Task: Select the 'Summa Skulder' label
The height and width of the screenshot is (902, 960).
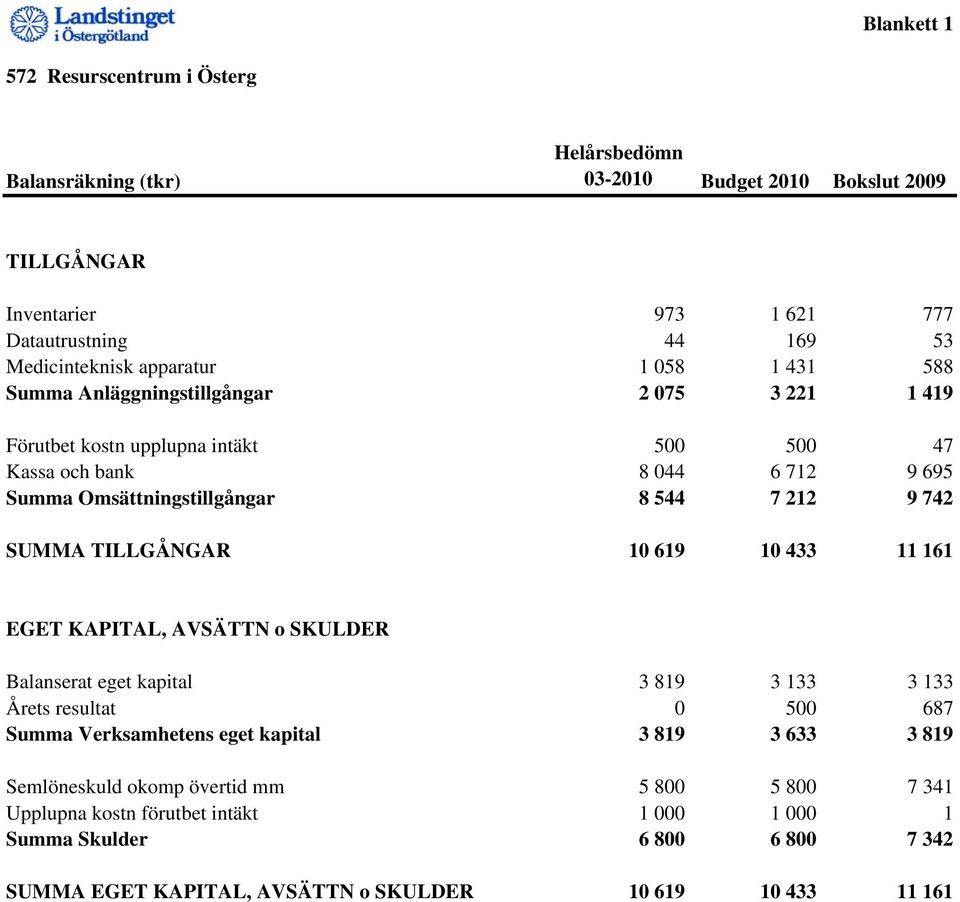Action: [77, 840]
